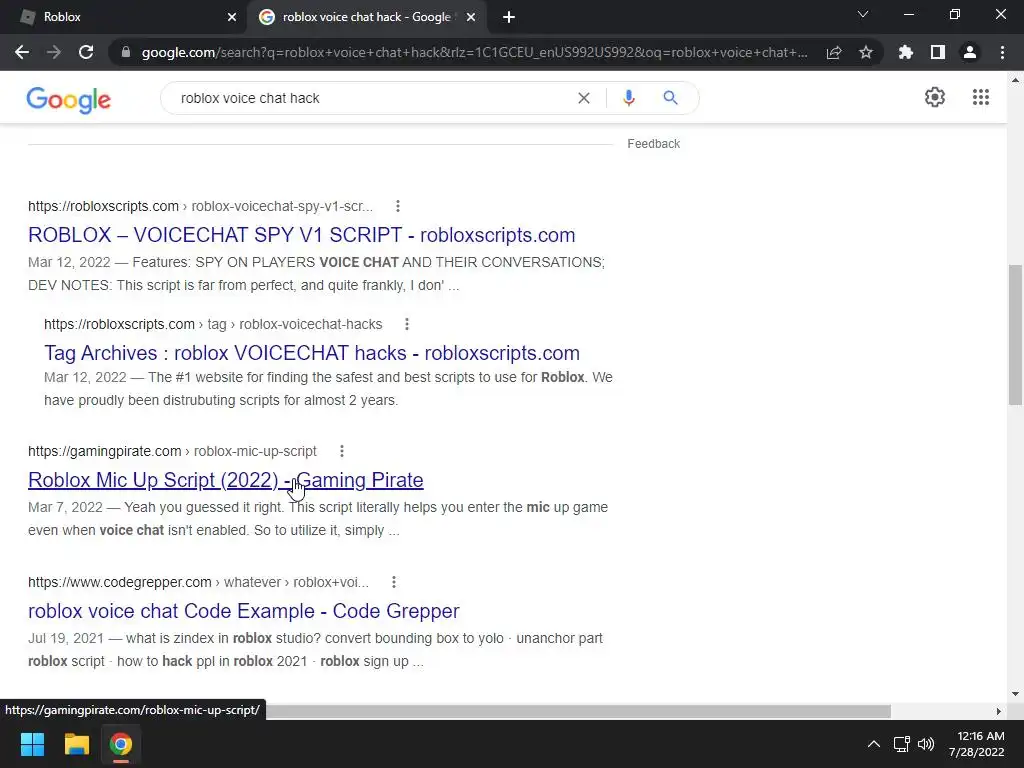Click the Feedback link
This screenshot has width=1024, height=768.
pyautogui.click(x=654, y=144)
